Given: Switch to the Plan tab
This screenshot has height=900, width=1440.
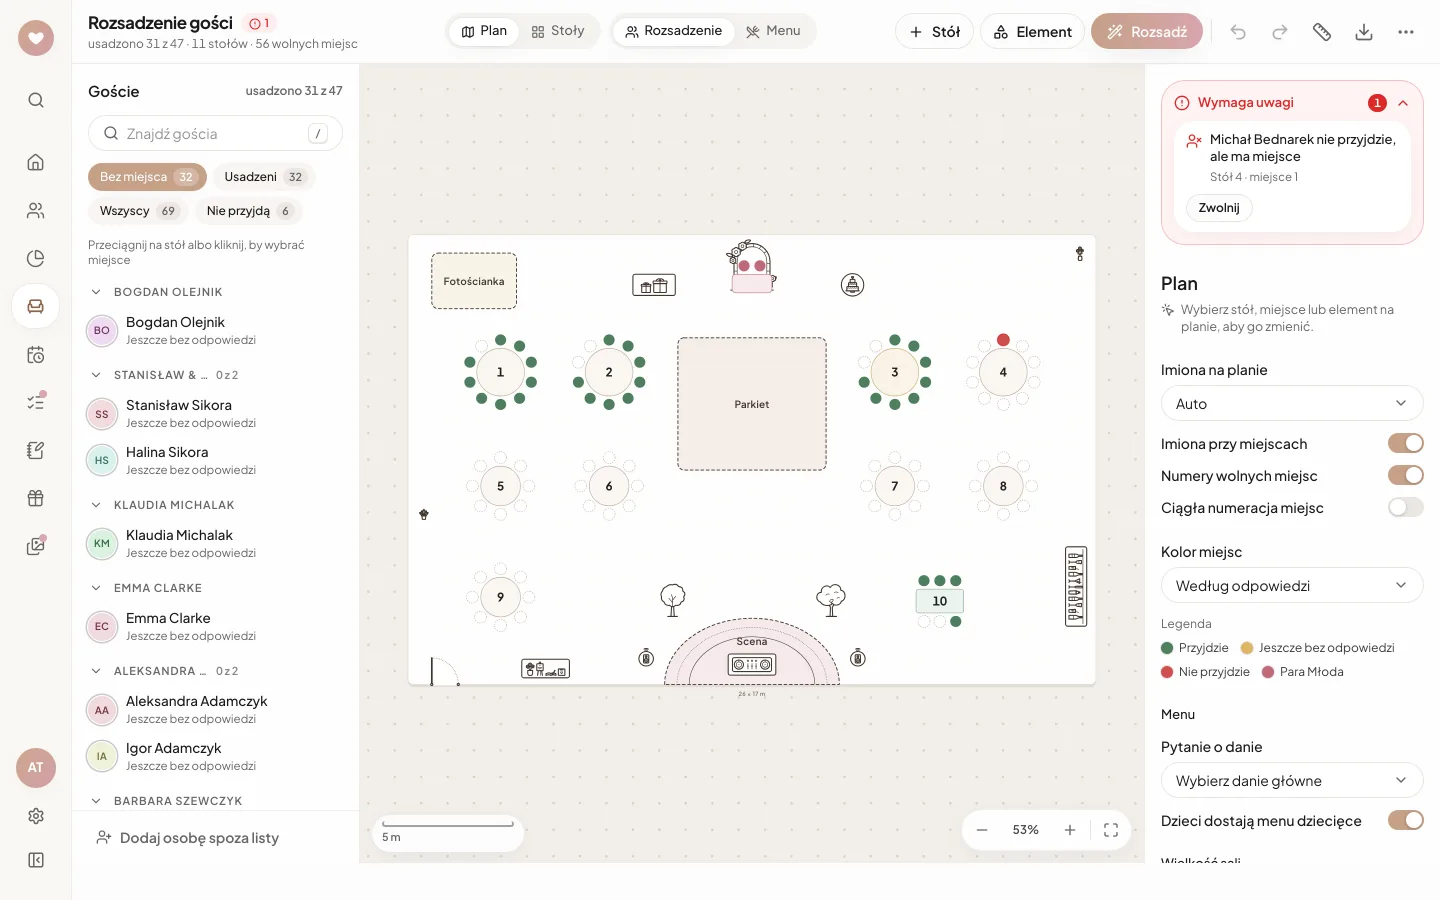Looking at the screenshot, I should [484, 31].
